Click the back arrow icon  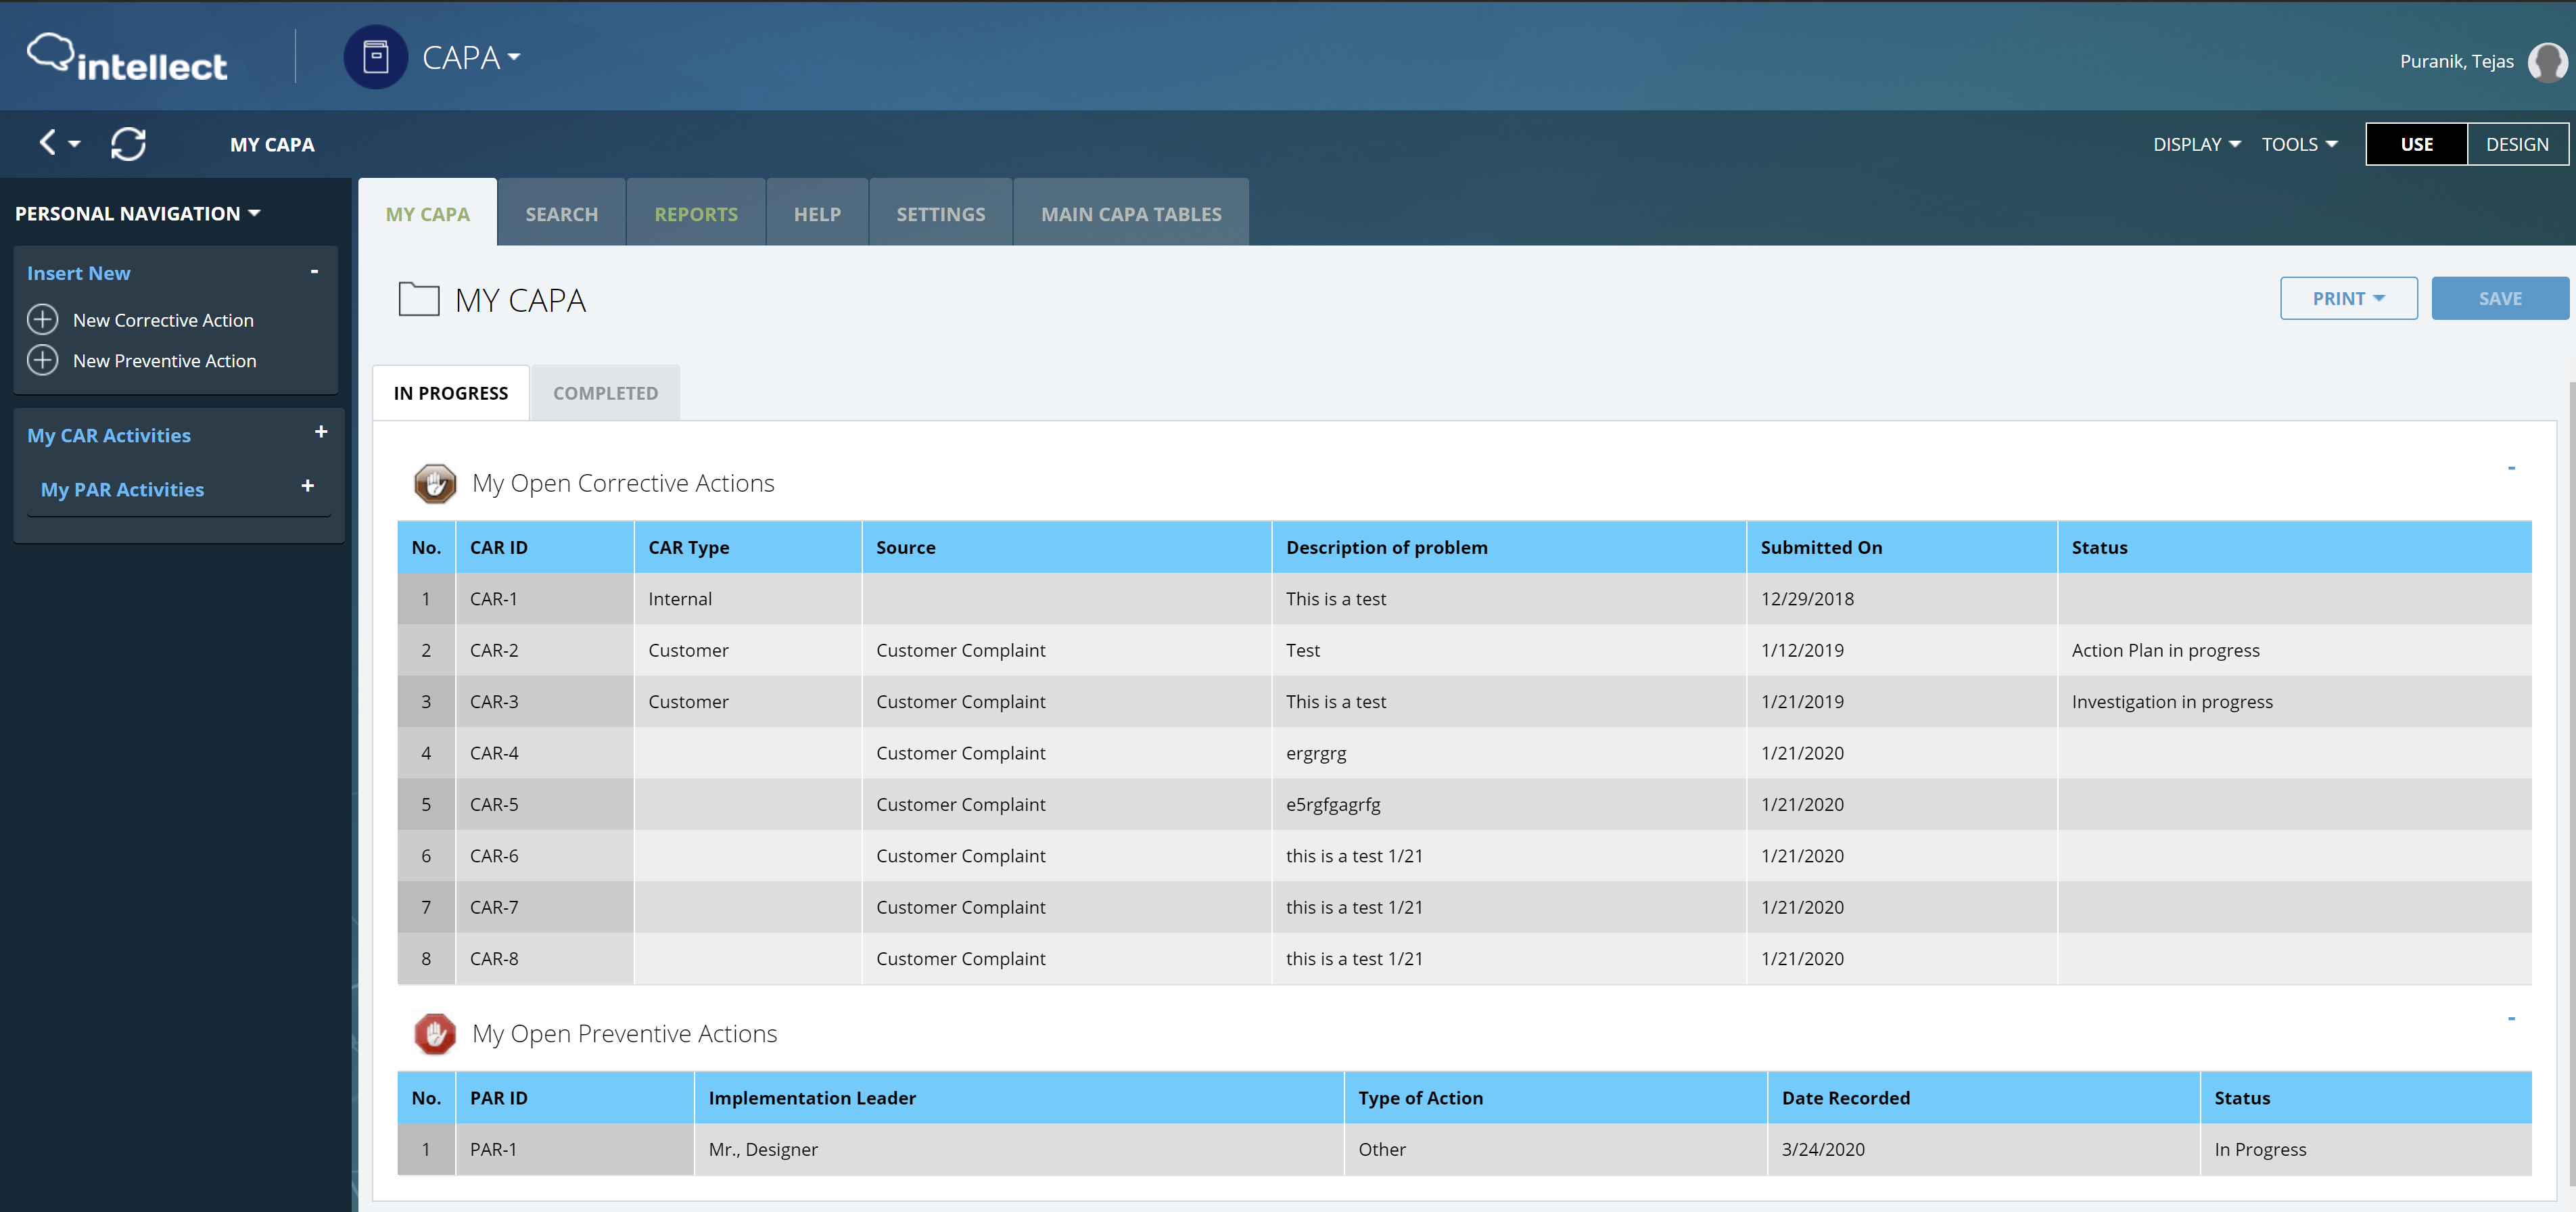coord(47,143)
